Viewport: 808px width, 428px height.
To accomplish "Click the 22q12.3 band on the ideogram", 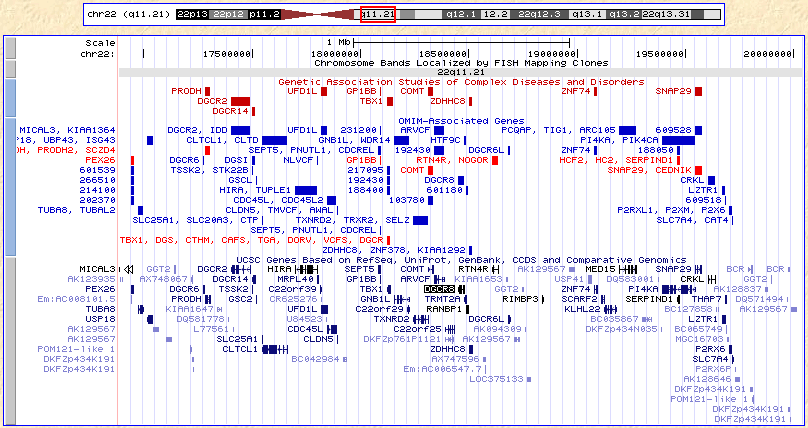I will (x=541, y=16).
